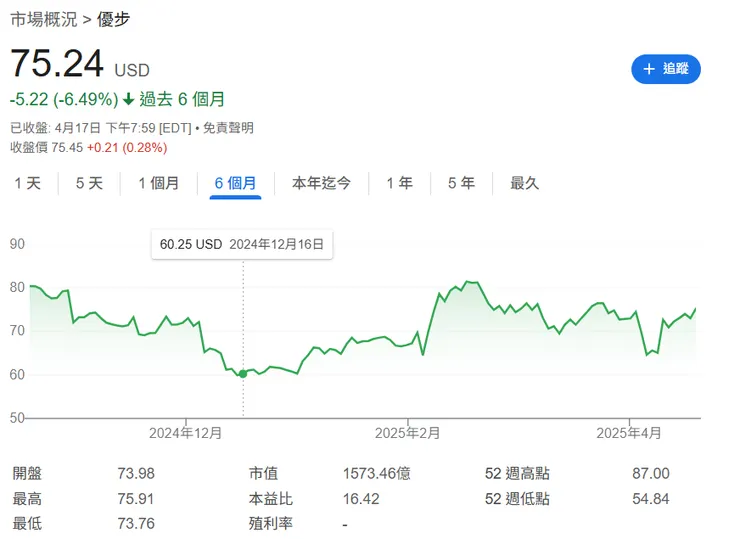Click the 本益比 value 16.42
The height and width of the screenshot is (539, 740).
[361, 499]
